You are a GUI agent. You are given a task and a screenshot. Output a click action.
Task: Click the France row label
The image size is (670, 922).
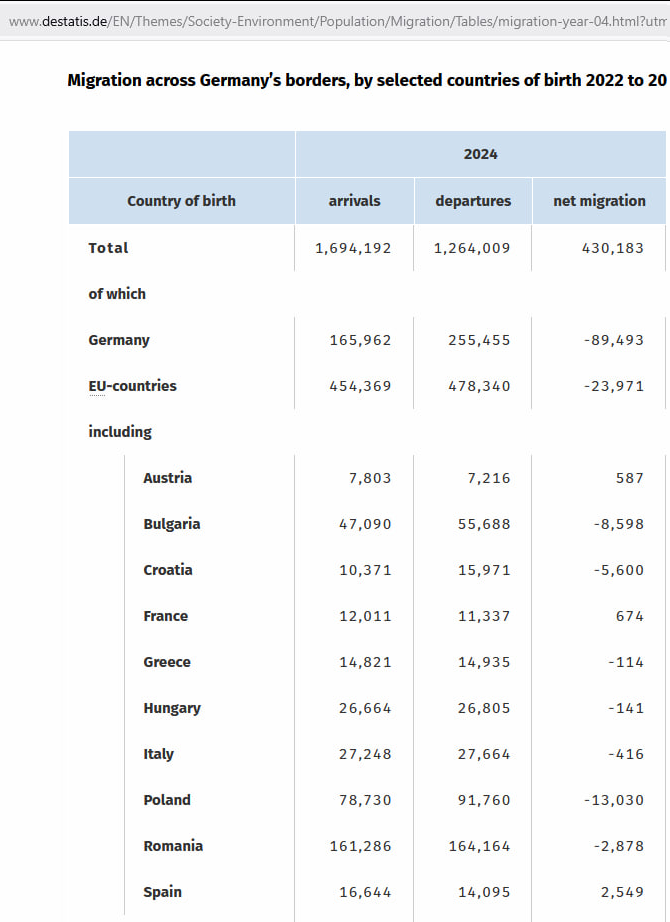(x=165, y=616)
